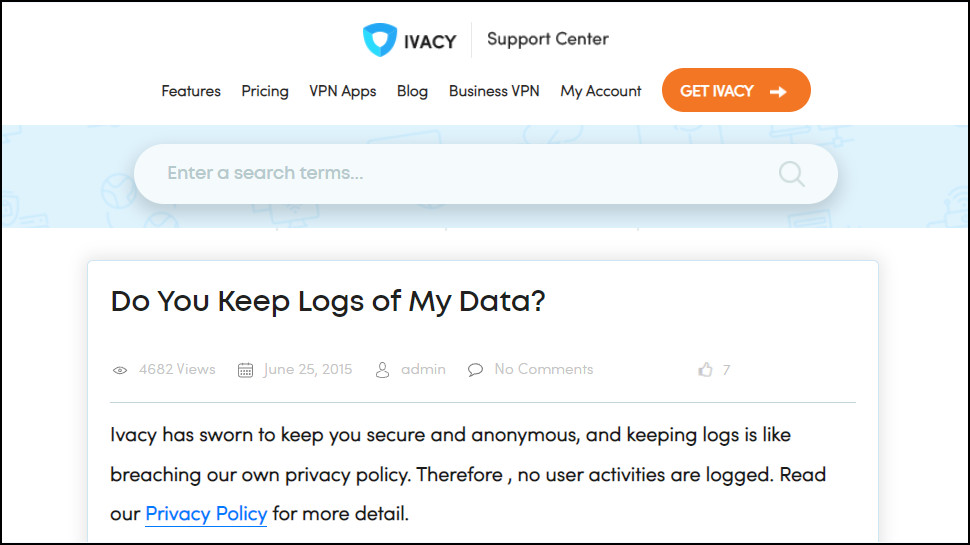Go to My Account
970x545 pixels.
601,91
